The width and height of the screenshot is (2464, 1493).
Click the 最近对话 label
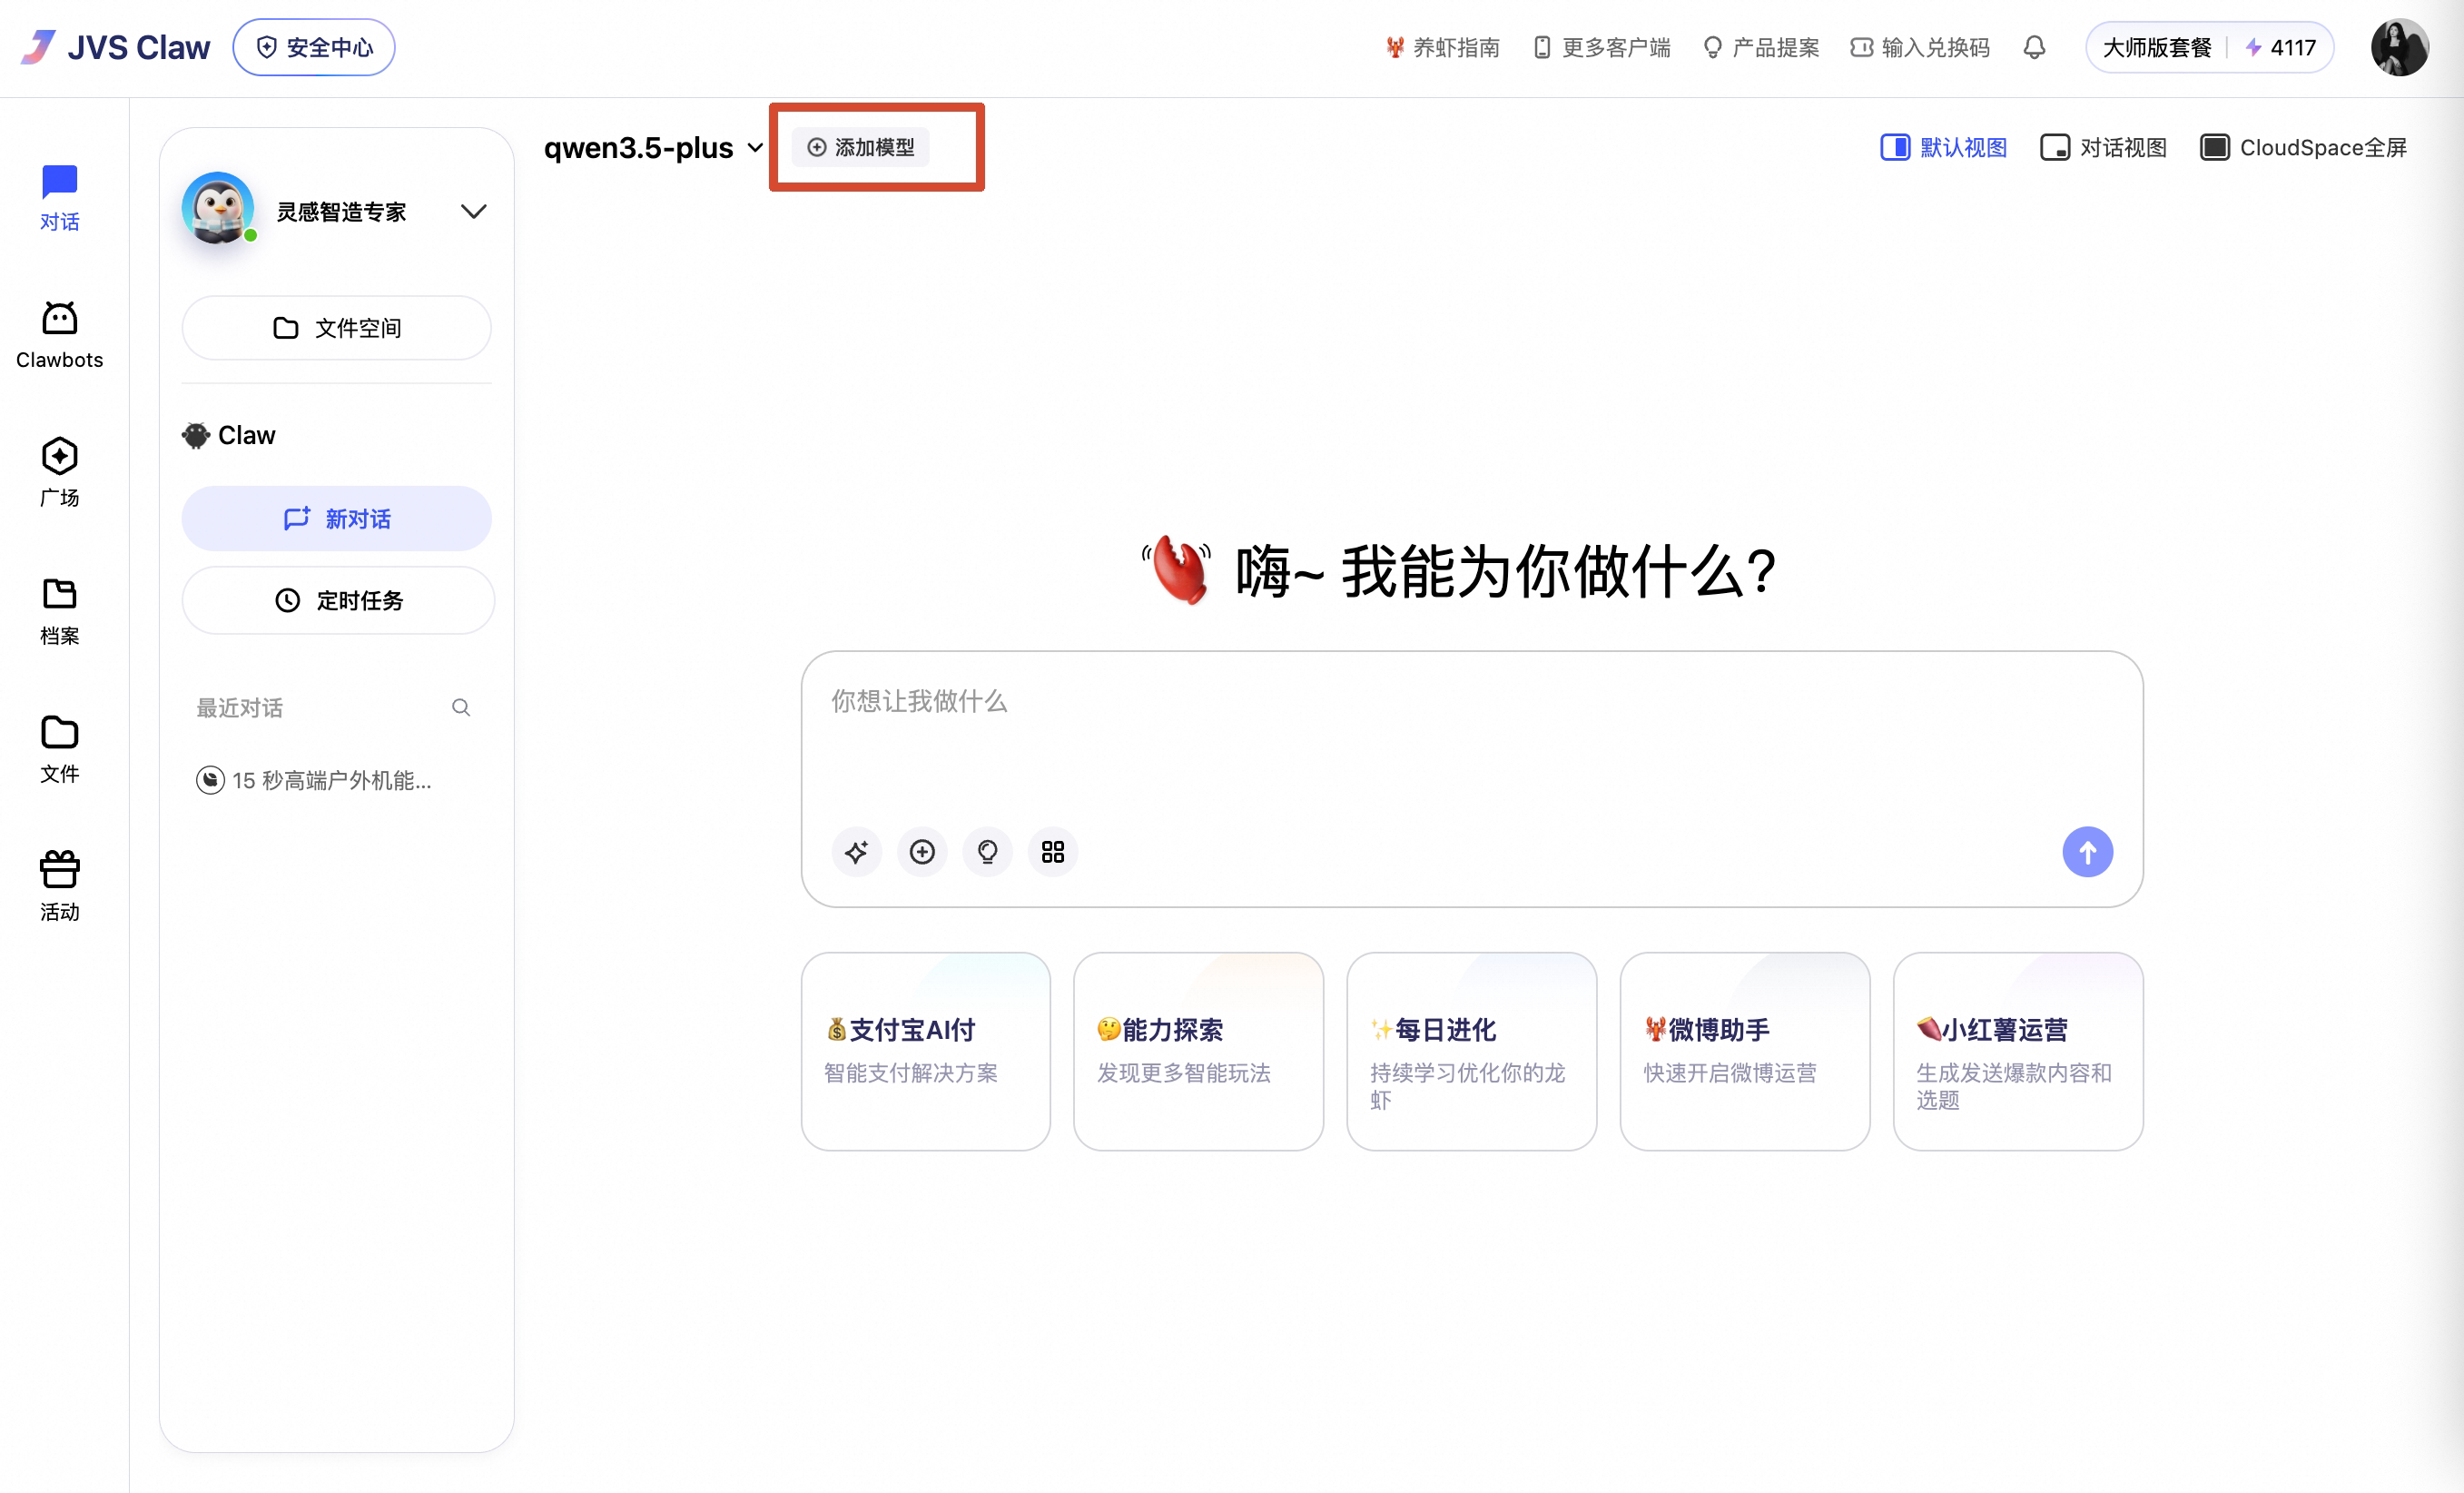tap(239, 707)
